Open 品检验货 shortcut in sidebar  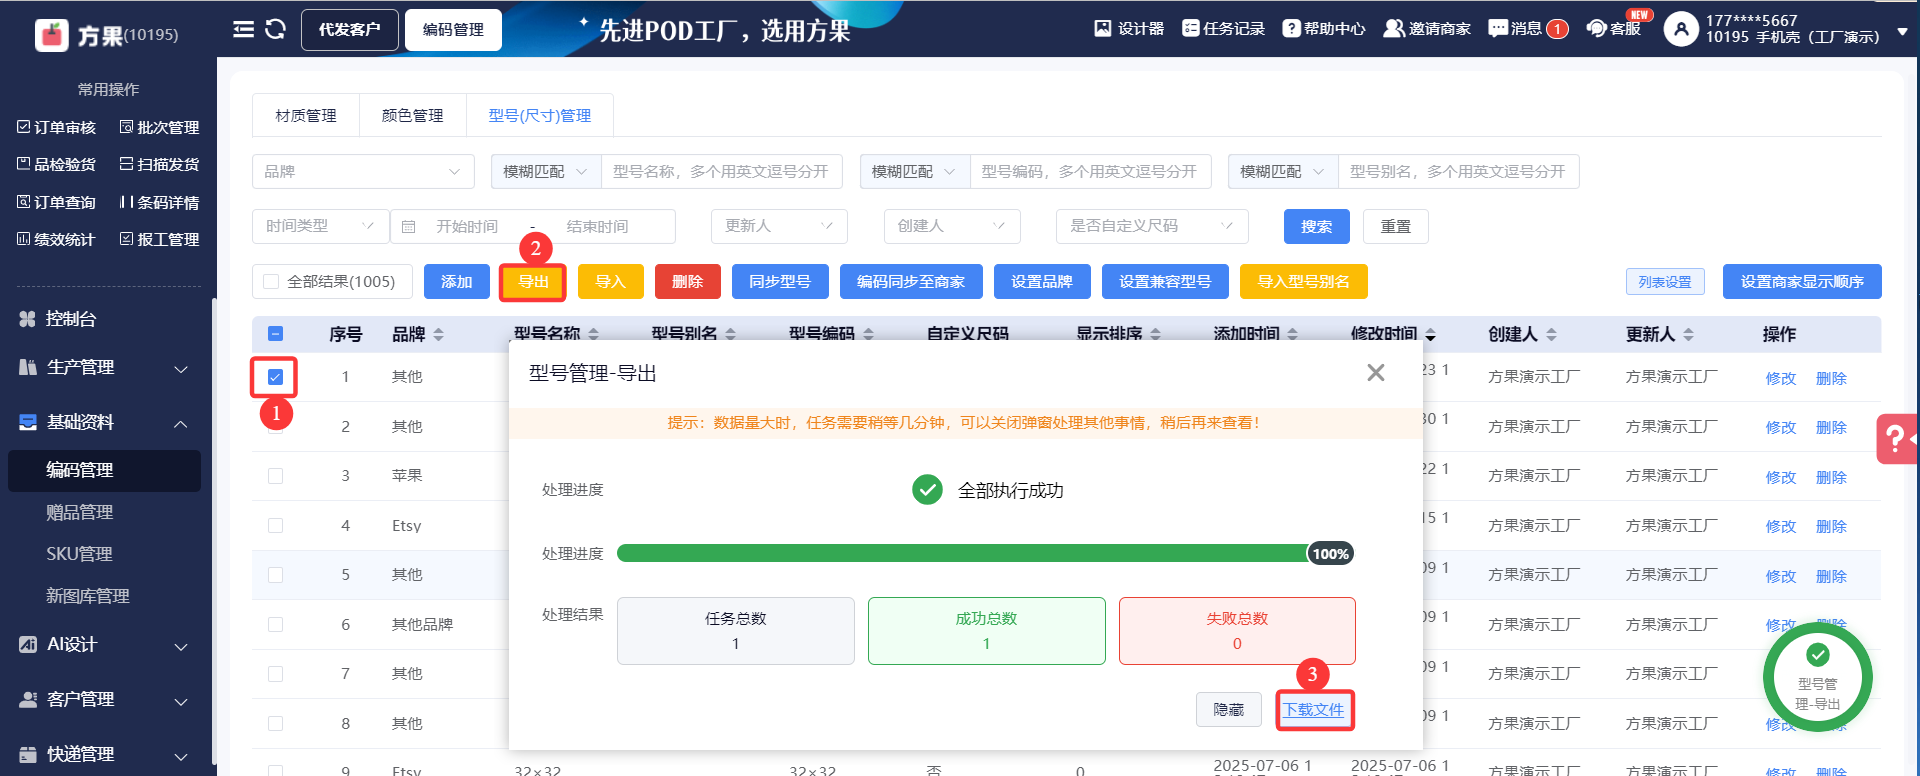pos(57,165)
